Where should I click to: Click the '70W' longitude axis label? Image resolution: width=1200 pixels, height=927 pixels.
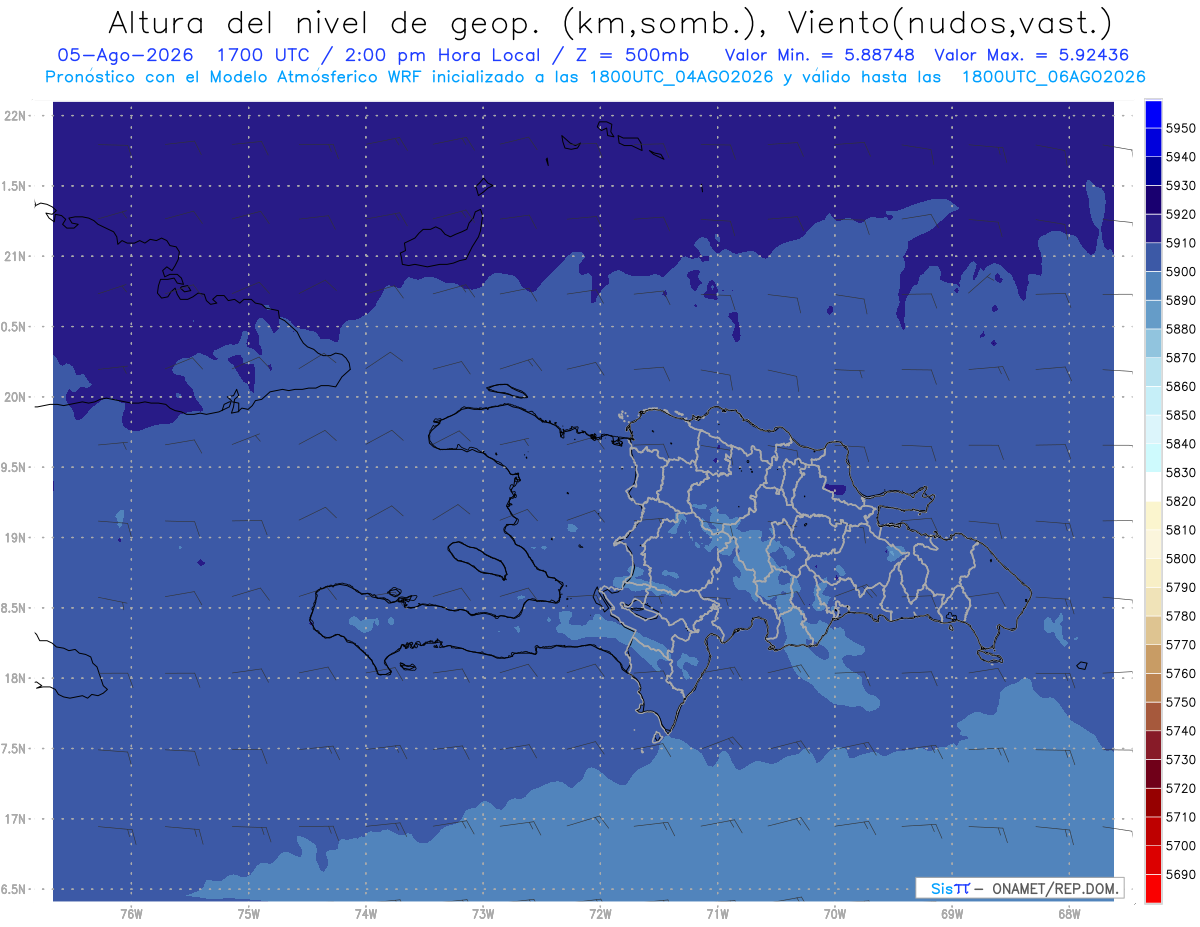[x=834, y=914]
